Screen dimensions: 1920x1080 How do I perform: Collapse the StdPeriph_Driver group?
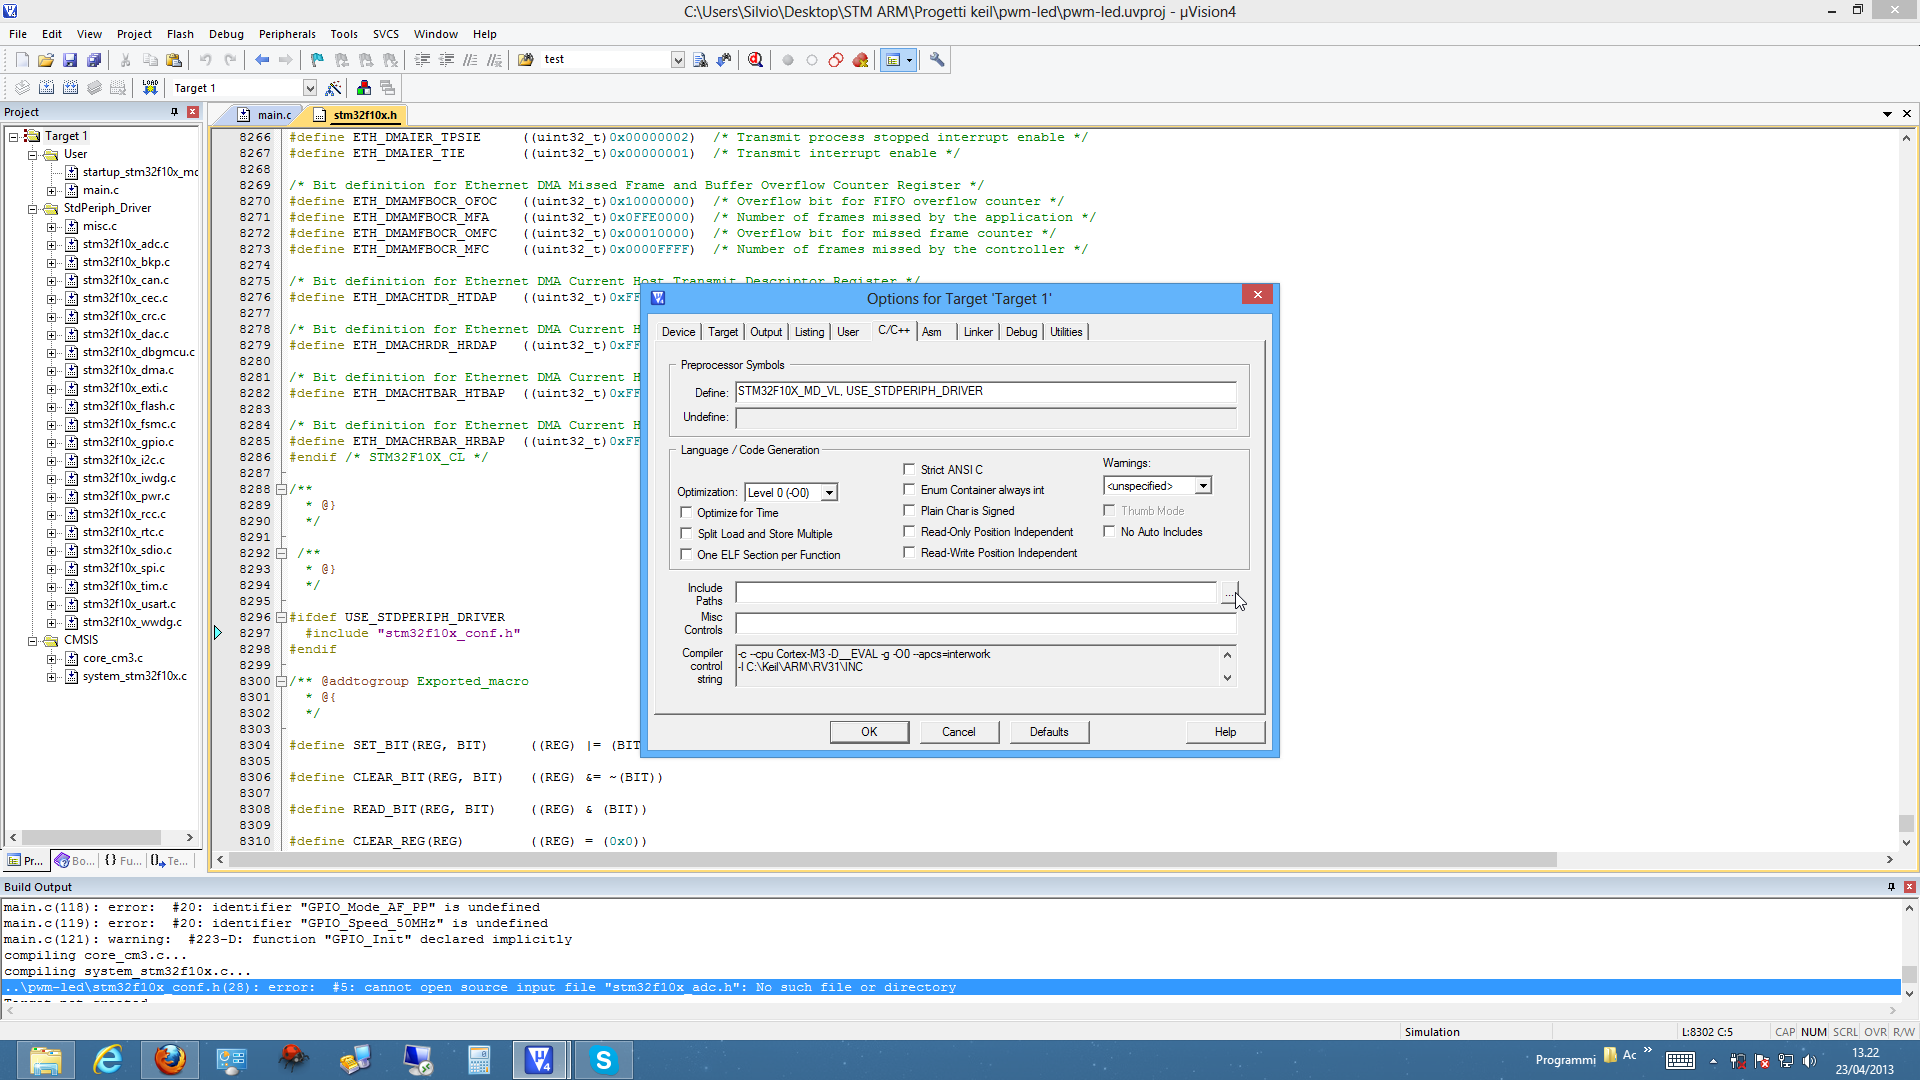(33, 209)
